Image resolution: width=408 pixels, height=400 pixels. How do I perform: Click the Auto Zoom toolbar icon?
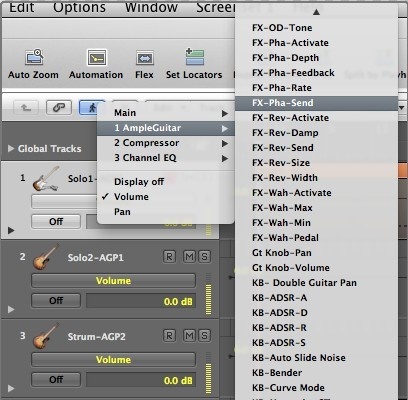click(34, 57)
